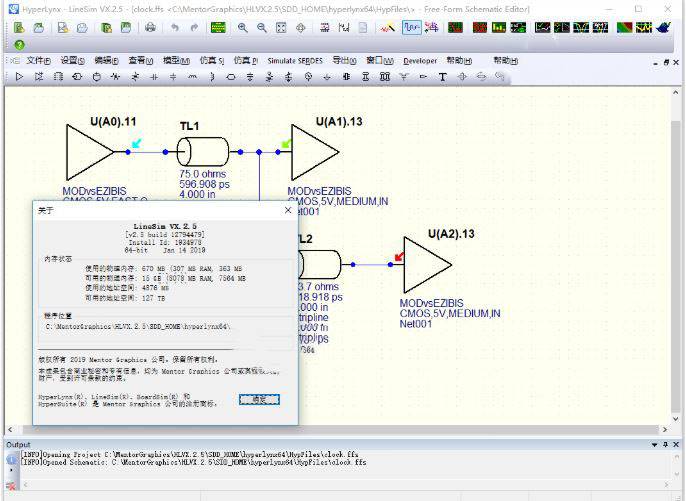Viewport: 686px width, 501px height.
Task: Click the highlighted oscilloscope waveform icon
Action: coord(412,28)
